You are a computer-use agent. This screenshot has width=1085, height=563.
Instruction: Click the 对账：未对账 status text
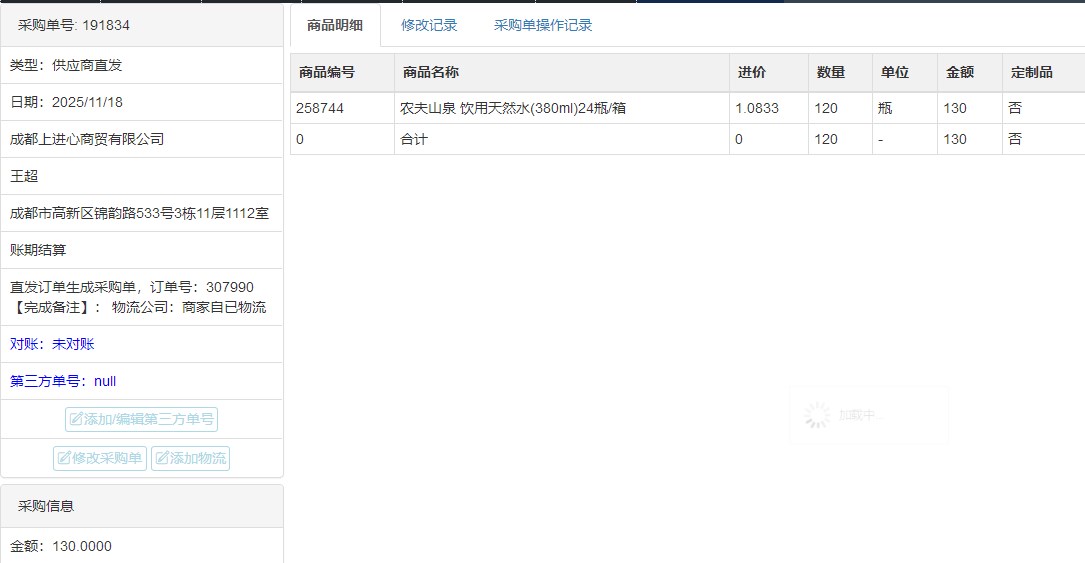point(52,344)
